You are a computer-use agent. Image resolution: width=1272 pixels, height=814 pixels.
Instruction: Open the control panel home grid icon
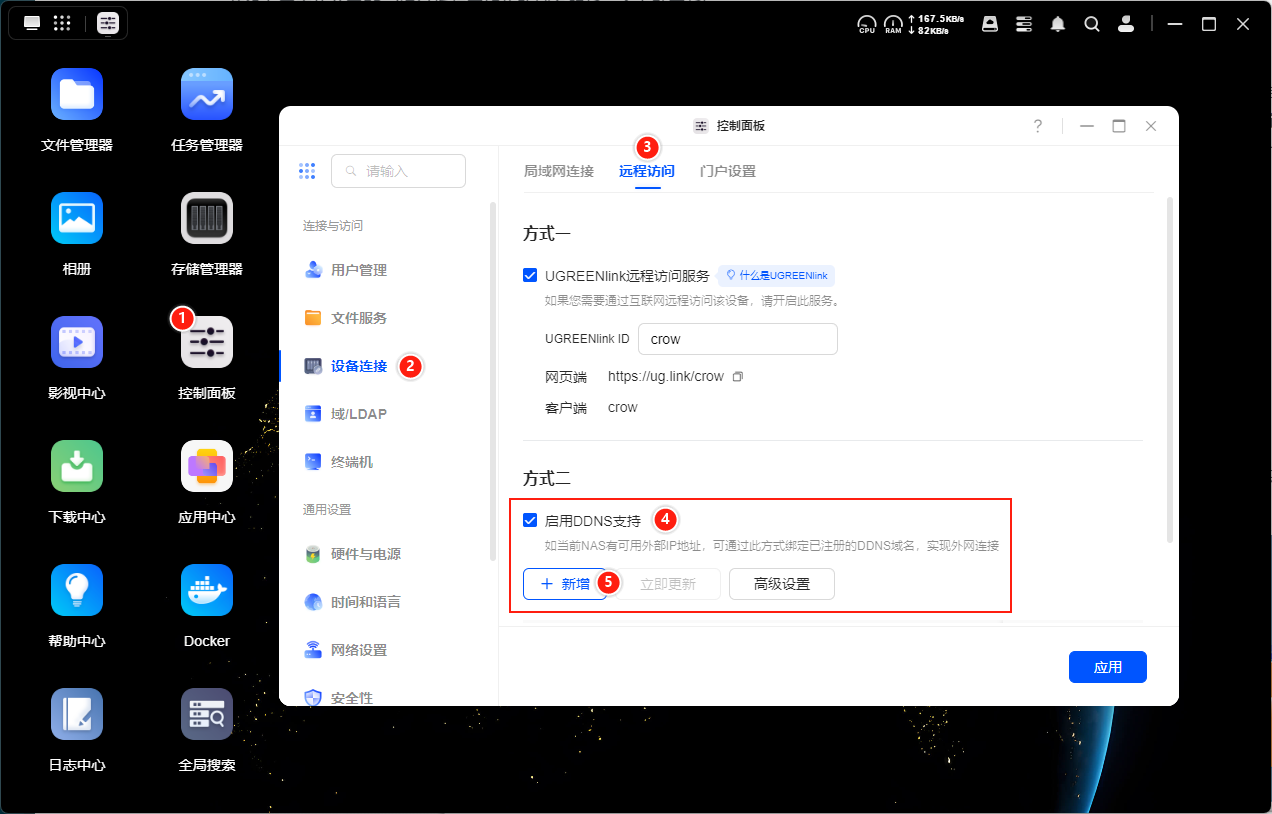307,171
